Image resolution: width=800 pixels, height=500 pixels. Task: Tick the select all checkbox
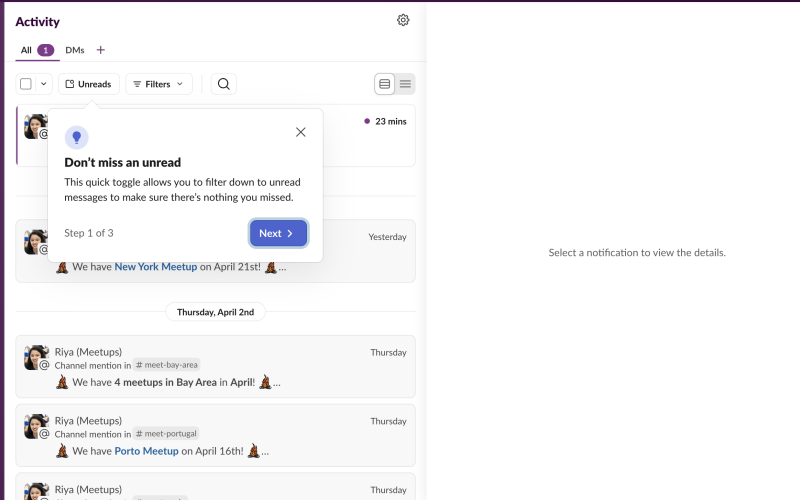tap(26, 84)
